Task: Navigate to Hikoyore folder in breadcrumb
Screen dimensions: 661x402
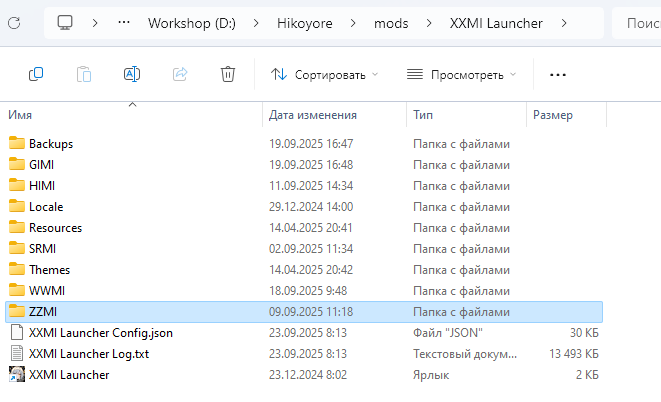Action: (x=304, y=23)
